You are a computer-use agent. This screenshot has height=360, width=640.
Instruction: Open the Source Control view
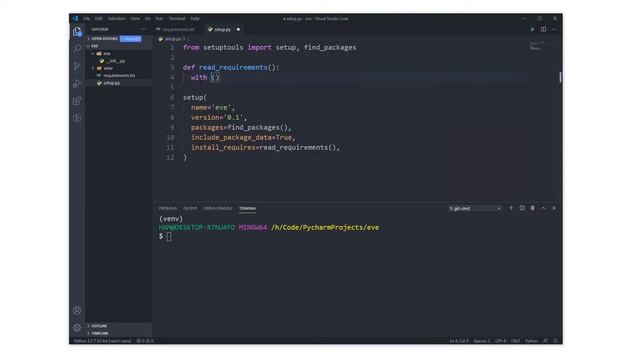tap(77, 66)
